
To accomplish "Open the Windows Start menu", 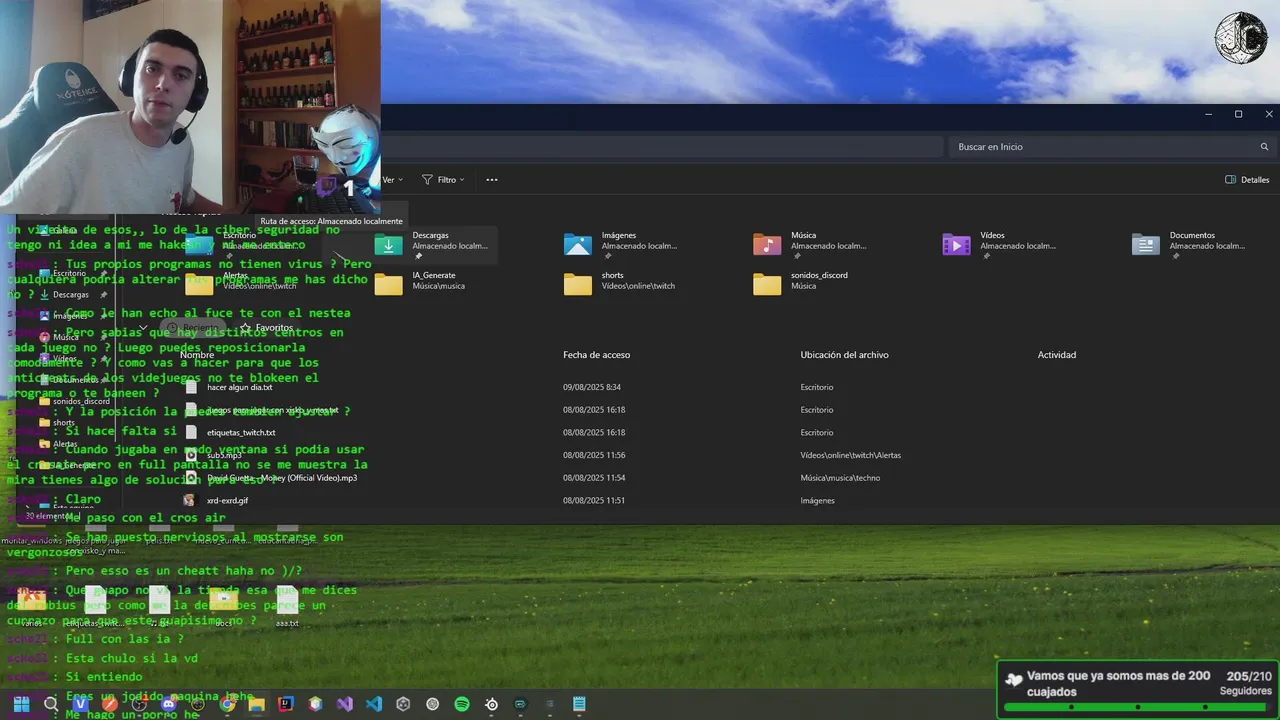I will click(21, 704).
